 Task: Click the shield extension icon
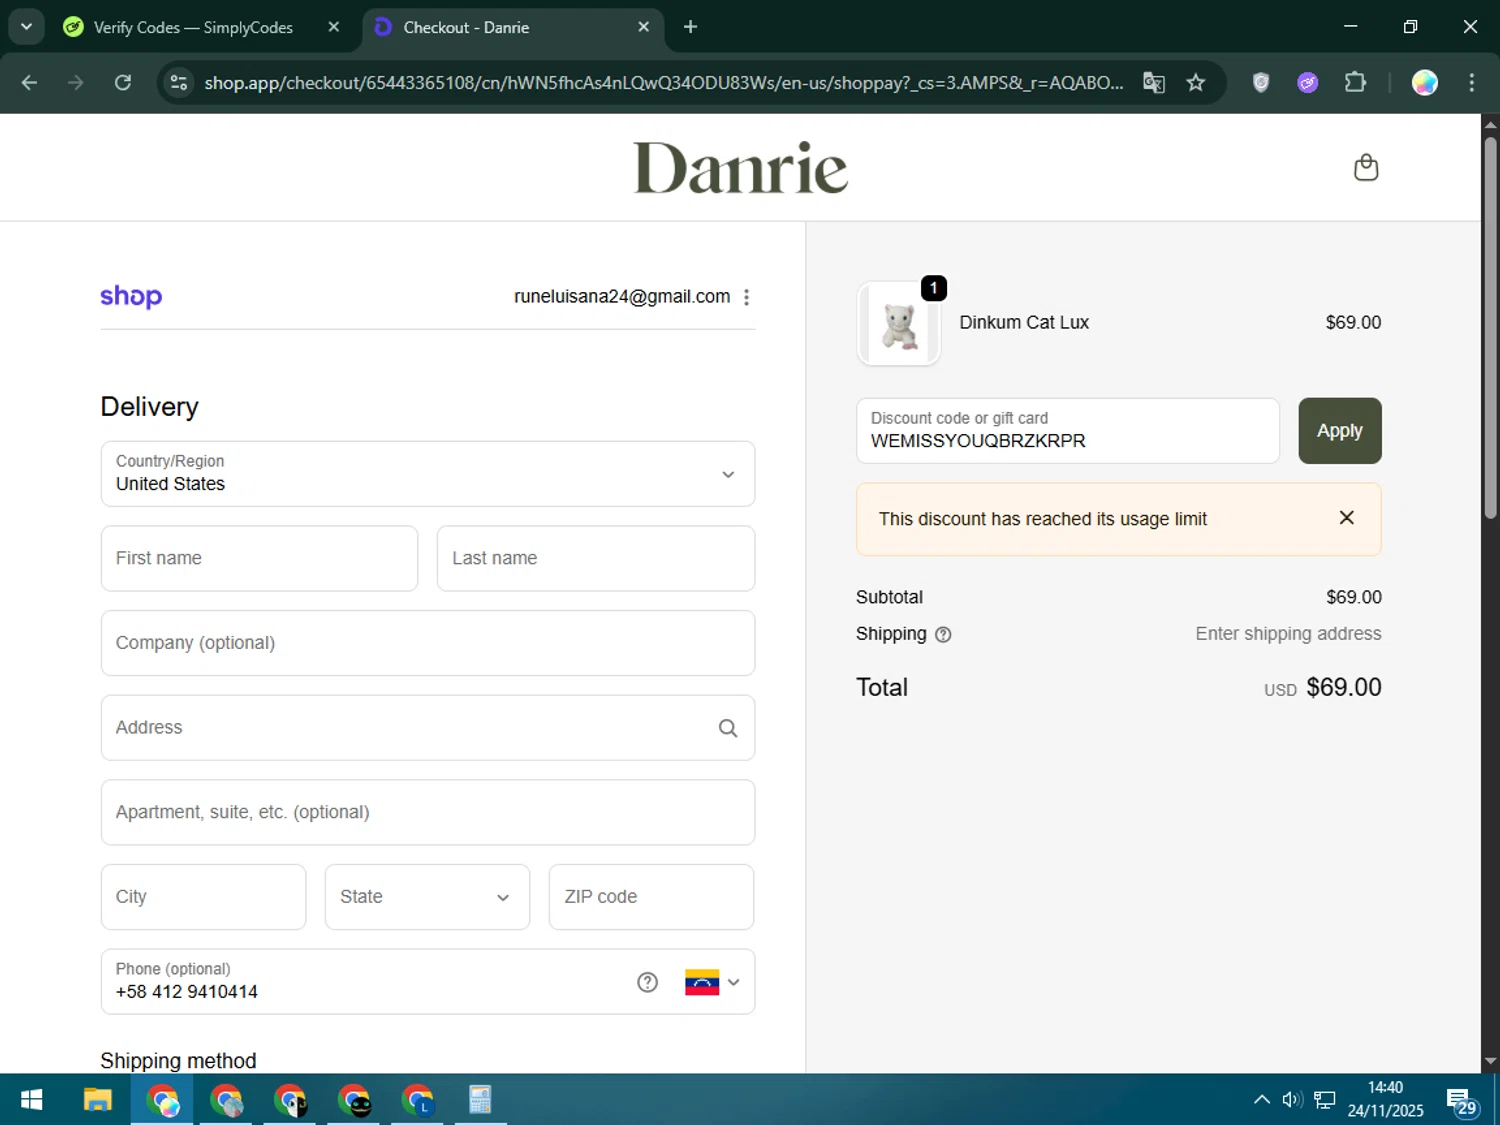click(x=1261, y=82)
